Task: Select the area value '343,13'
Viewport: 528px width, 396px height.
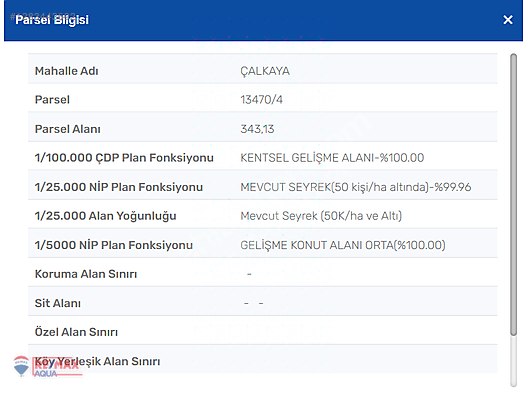Action: (257, 129)
